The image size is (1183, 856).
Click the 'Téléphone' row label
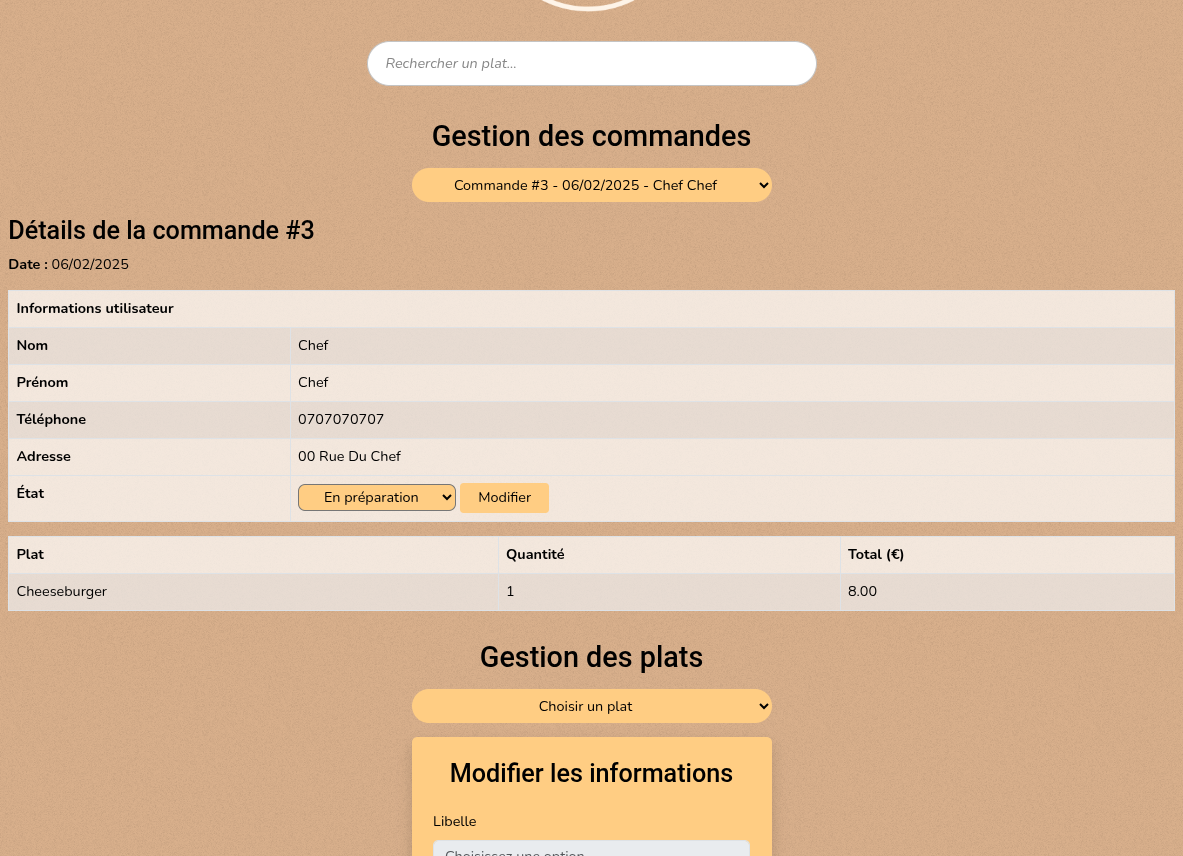tap(51, 419)
